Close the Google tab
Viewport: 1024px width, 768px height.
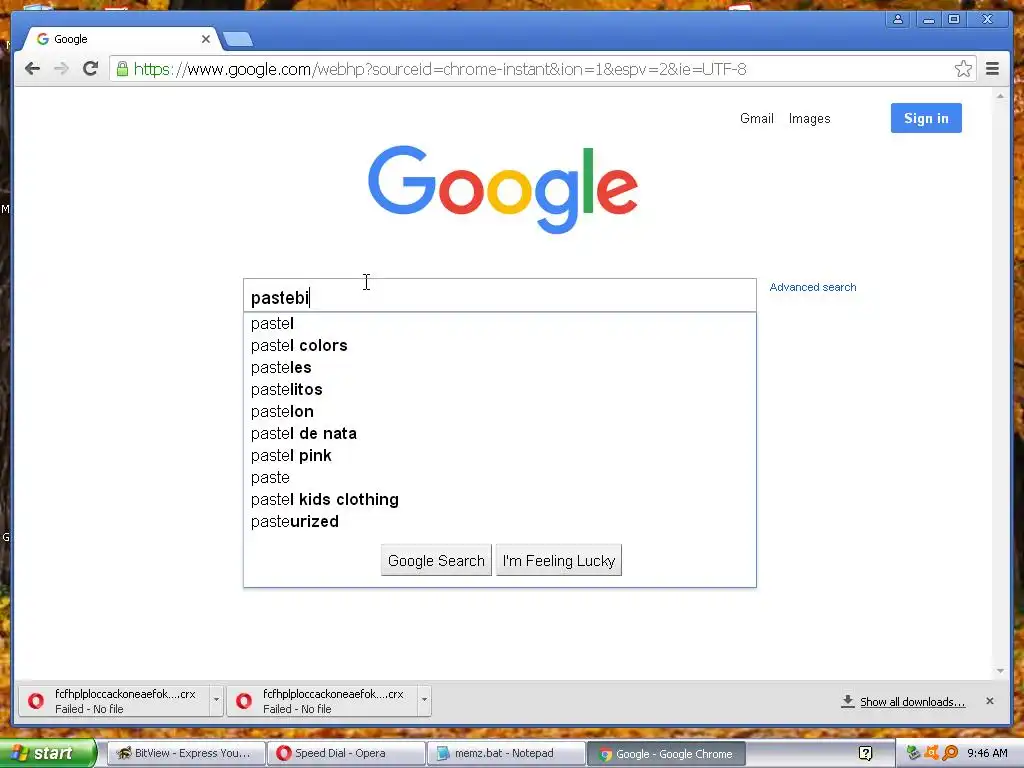pyautogui.click(x=206, y=39)
